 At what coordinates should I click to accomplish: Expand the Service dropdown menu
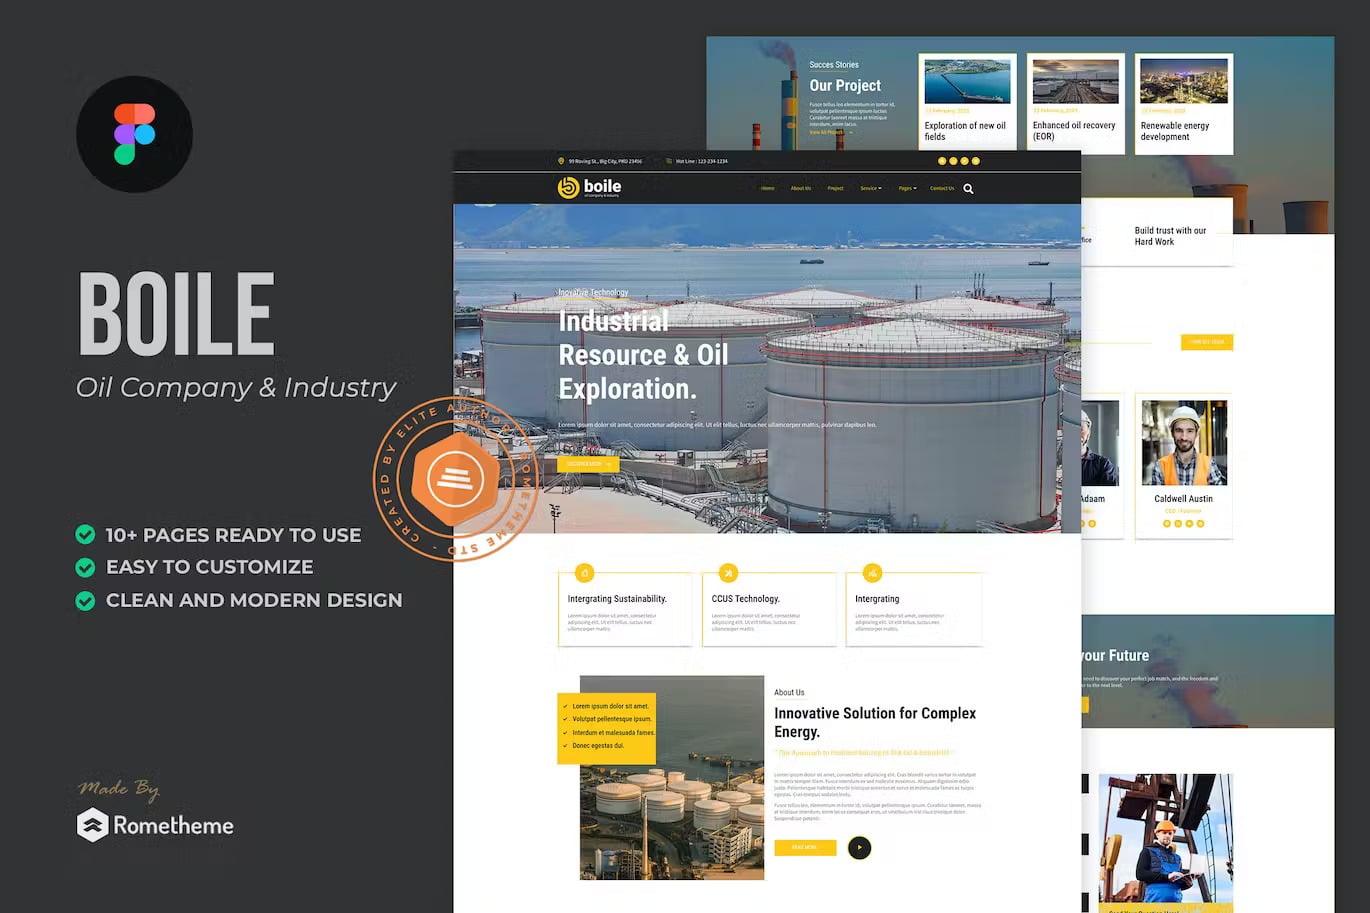click(x=871, y=188)
